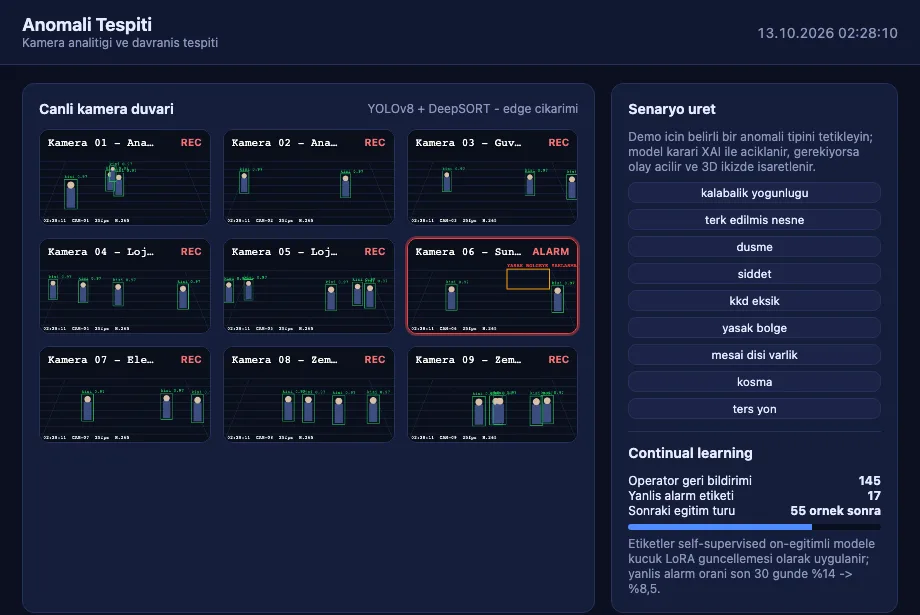Click the dusme scenario button

coord(754,246)
